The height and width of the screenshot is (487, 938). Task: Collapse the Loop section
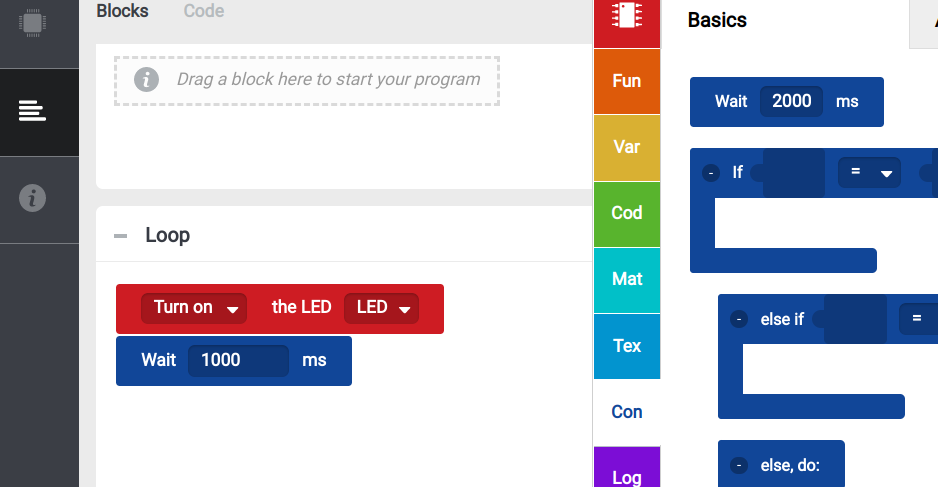pos(121,236)
